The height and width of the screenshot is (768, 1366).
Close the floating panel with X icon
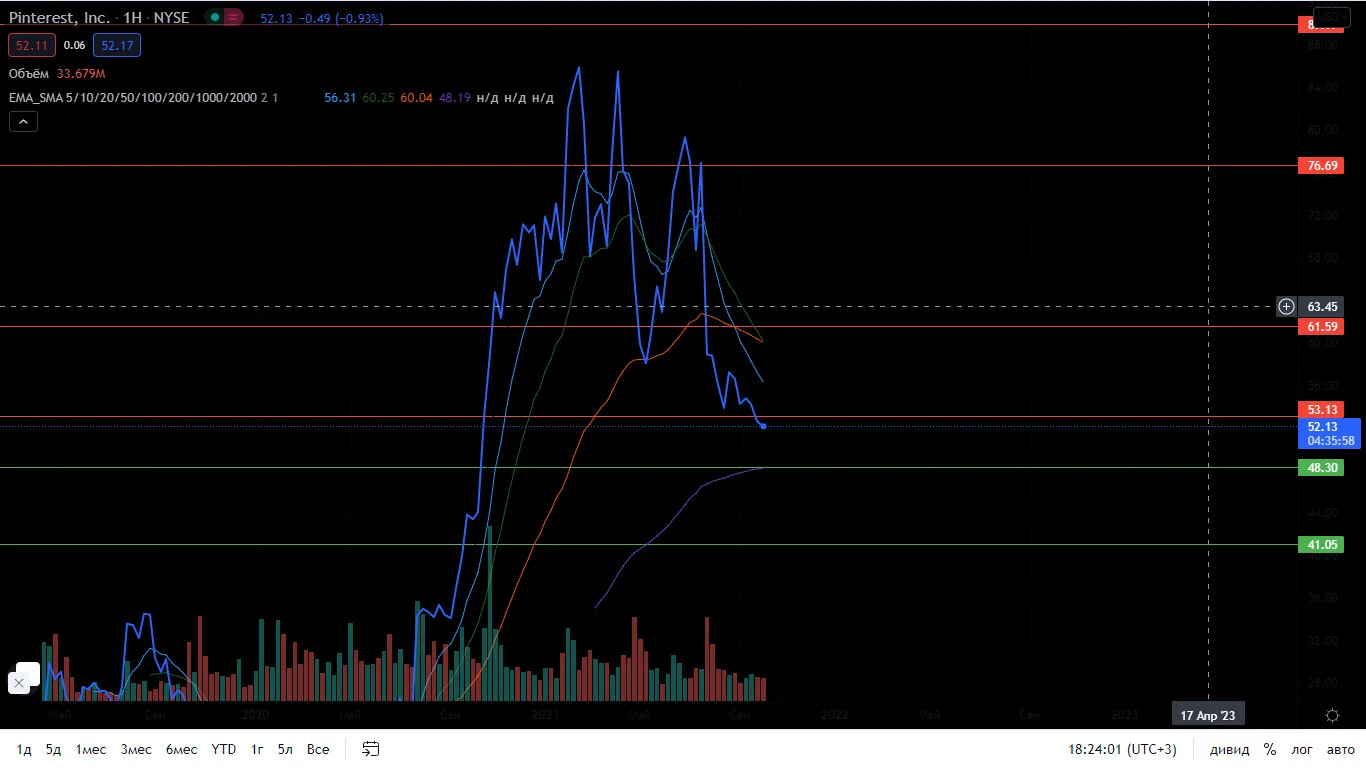[x=18, y=683]
